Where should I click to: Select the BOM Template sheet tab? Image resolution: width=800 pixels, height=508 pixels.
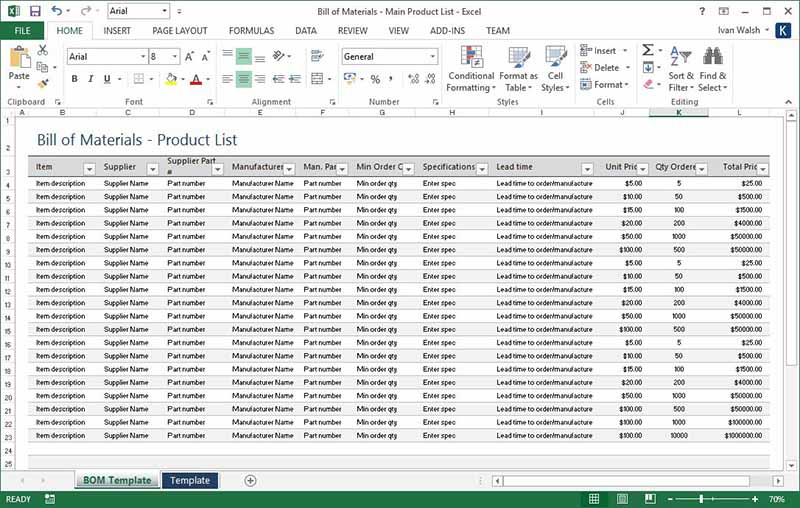(x=117, y=480)
